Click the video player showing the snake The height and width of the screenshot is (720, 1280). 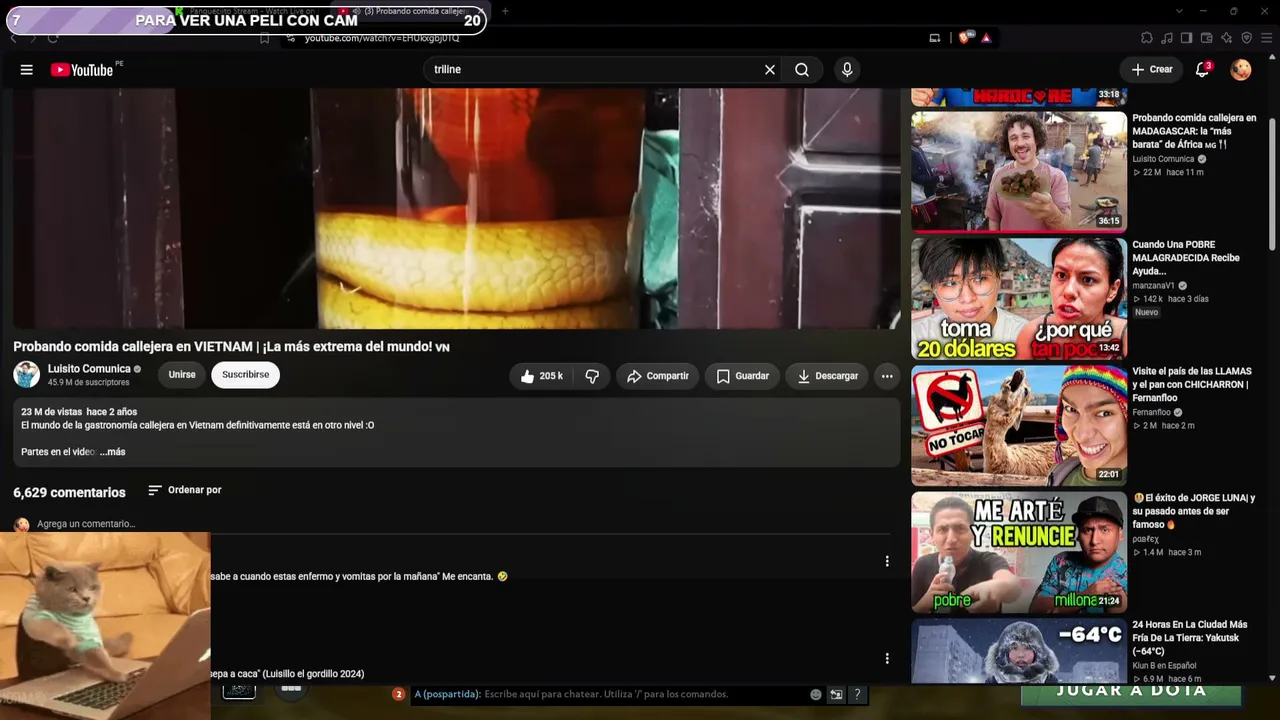[x=456, y=208]
